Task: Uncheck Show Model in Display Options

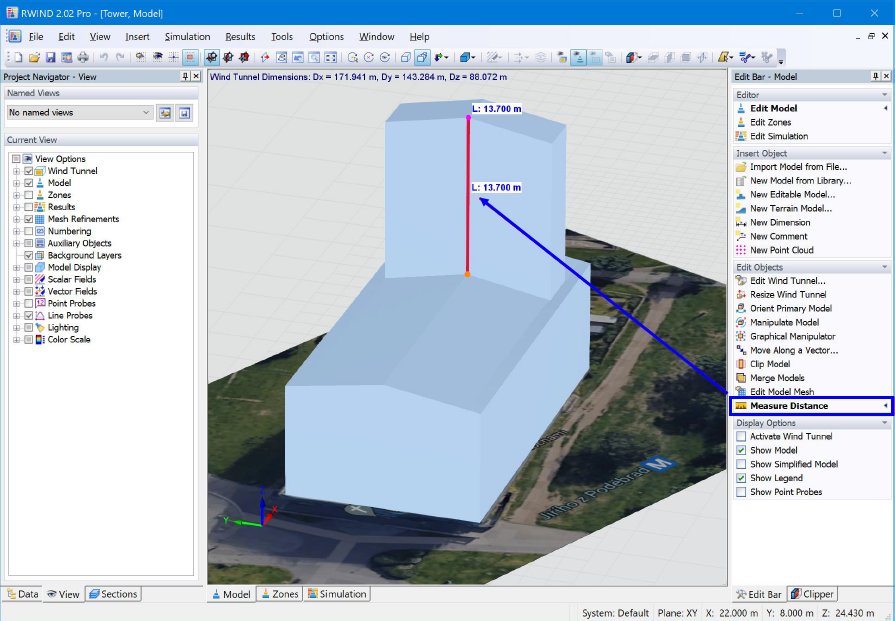Action: tap(742, 450)
